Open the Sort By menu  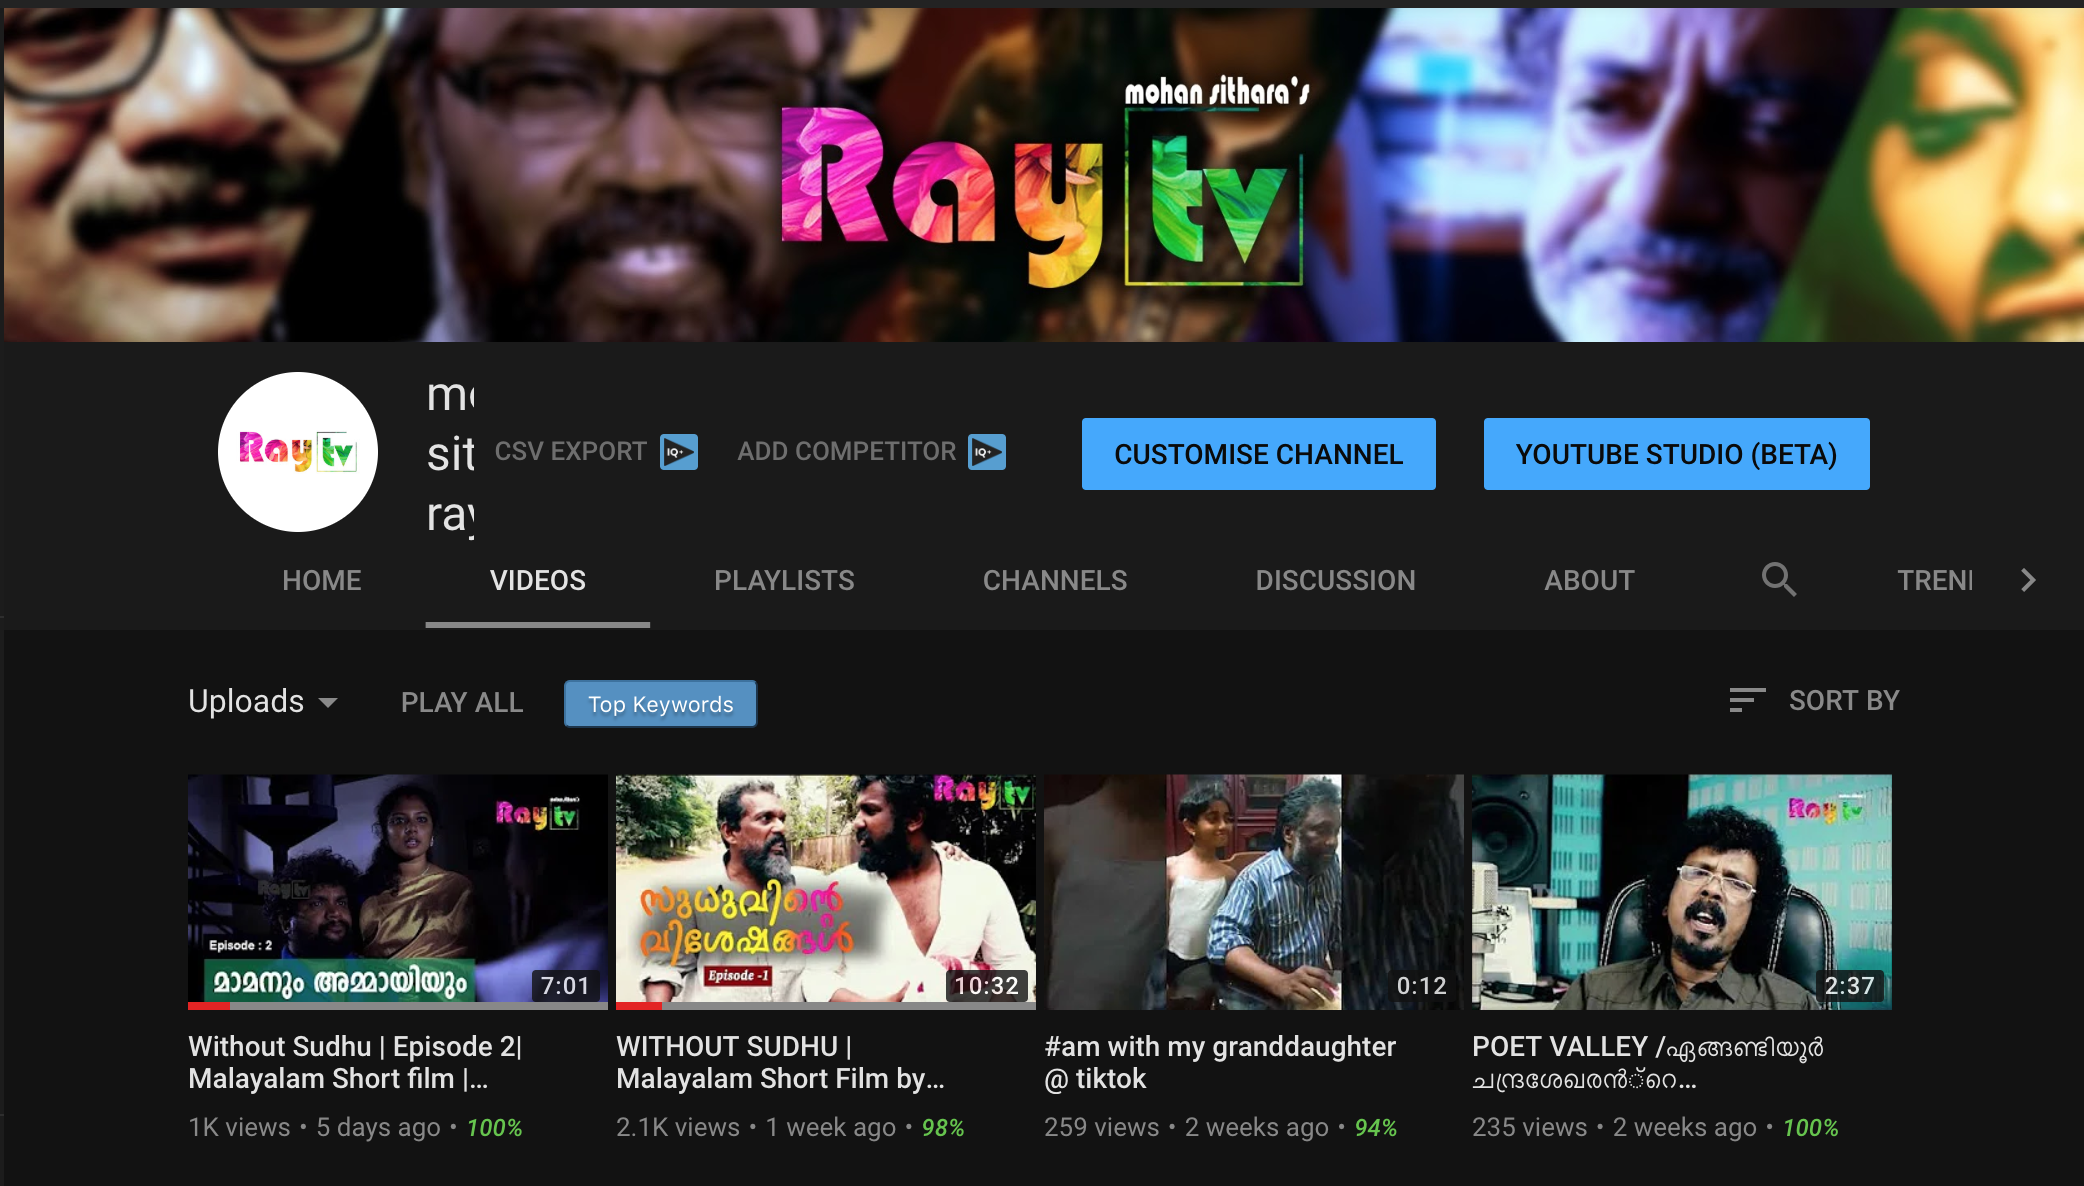coord(1842,700)
